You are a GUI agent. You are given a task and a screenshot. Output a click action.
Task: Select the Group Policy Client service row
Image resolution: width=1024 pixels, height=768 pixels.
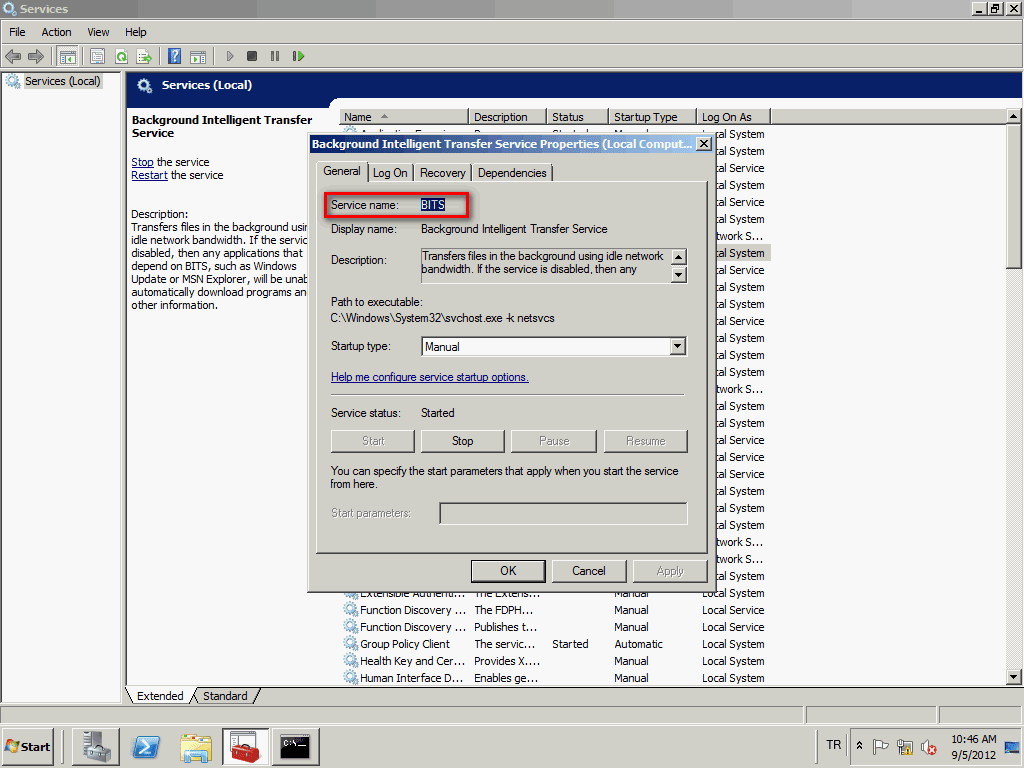555,644
